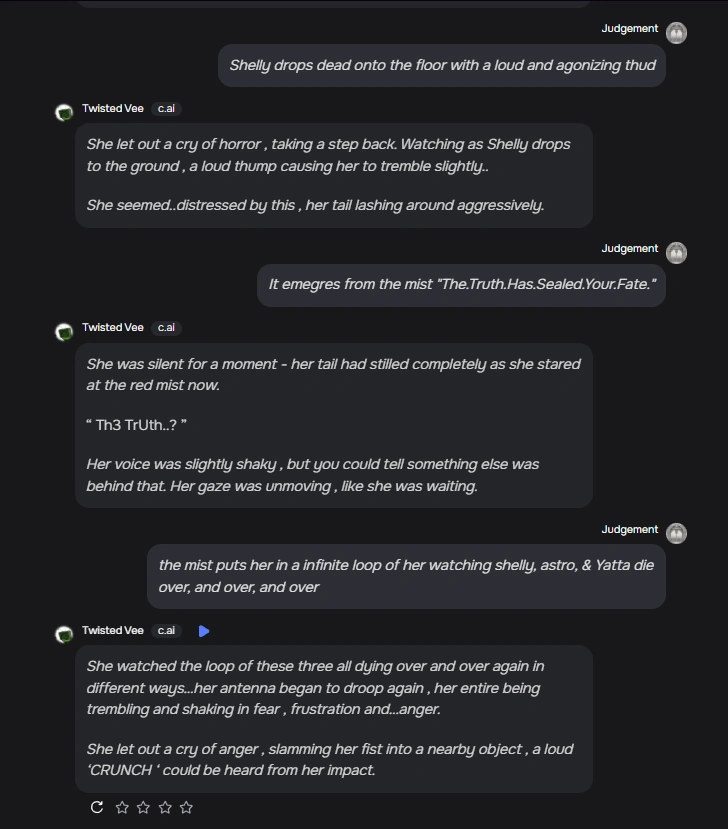Regenerate Twisted Vee's last response
This screenshot has height=829, width=728.
[x=95, y=807]
